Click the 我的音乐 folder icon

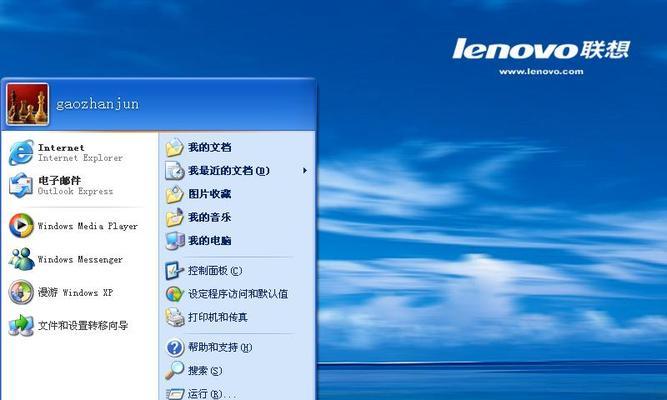click(174, 217)
